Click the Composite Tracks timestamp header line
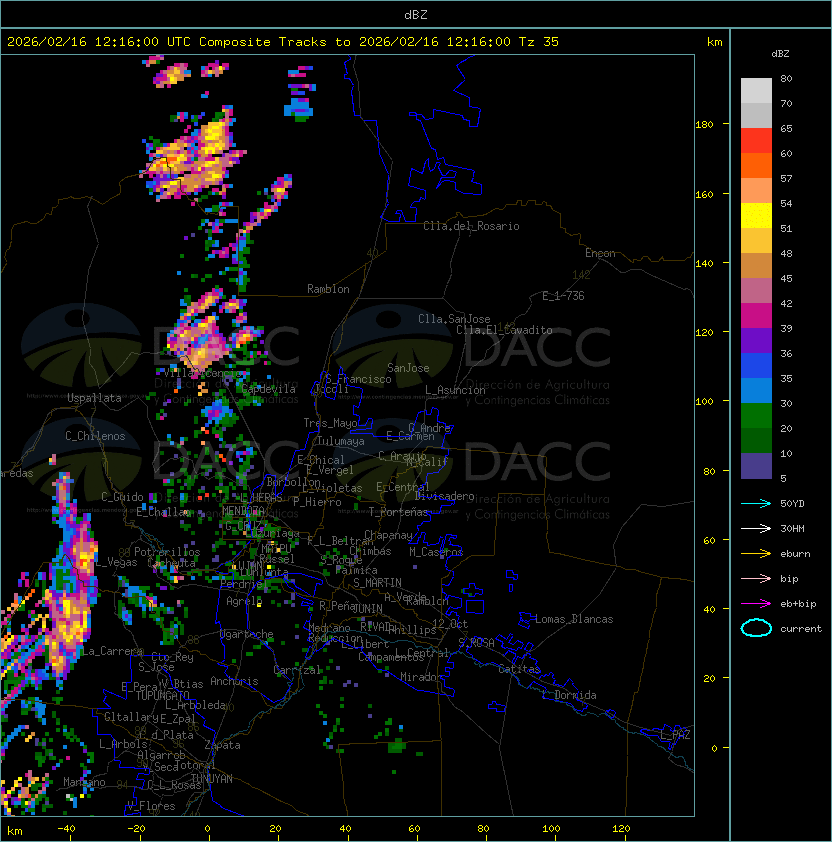 283,42
